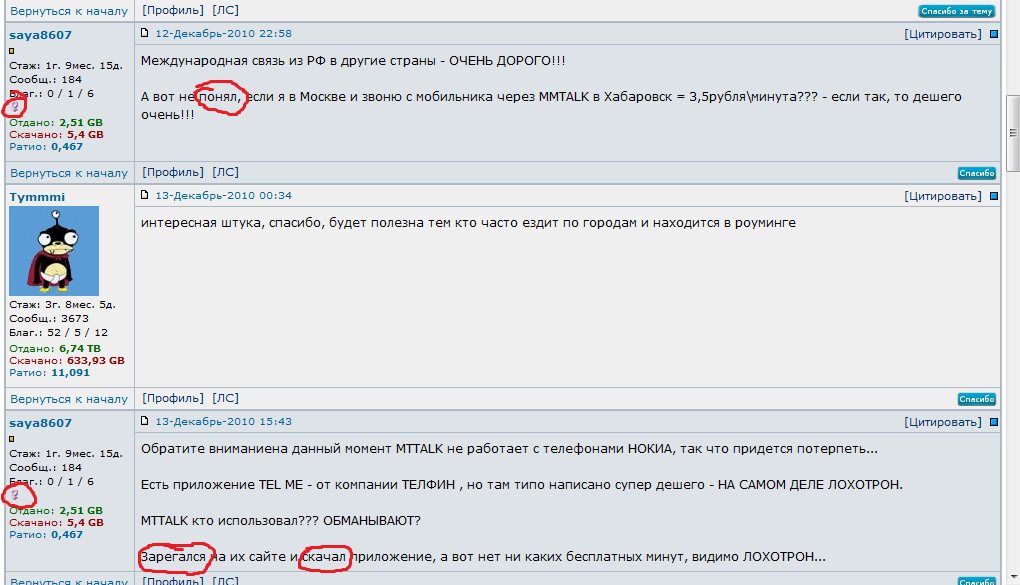The height and width of the screenshot is (585, 1020).
Task: Open the 13-Декабрь-2010 00:34 date link
Action: click(223, 195)
